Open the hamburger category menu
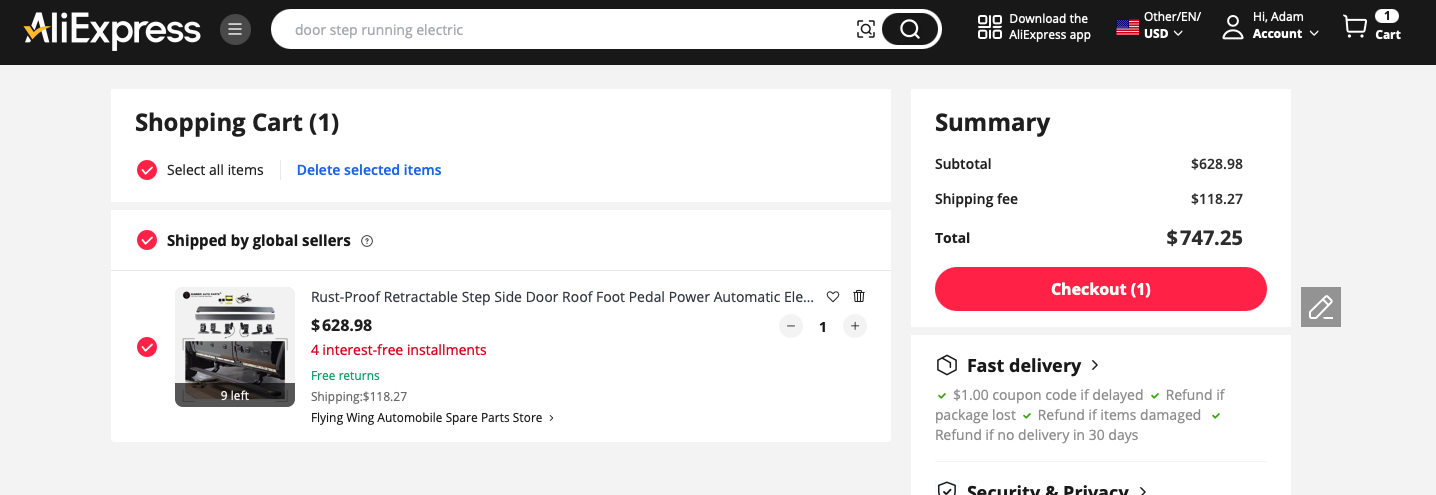This screenshot has height=495, width=1436. 235,29
